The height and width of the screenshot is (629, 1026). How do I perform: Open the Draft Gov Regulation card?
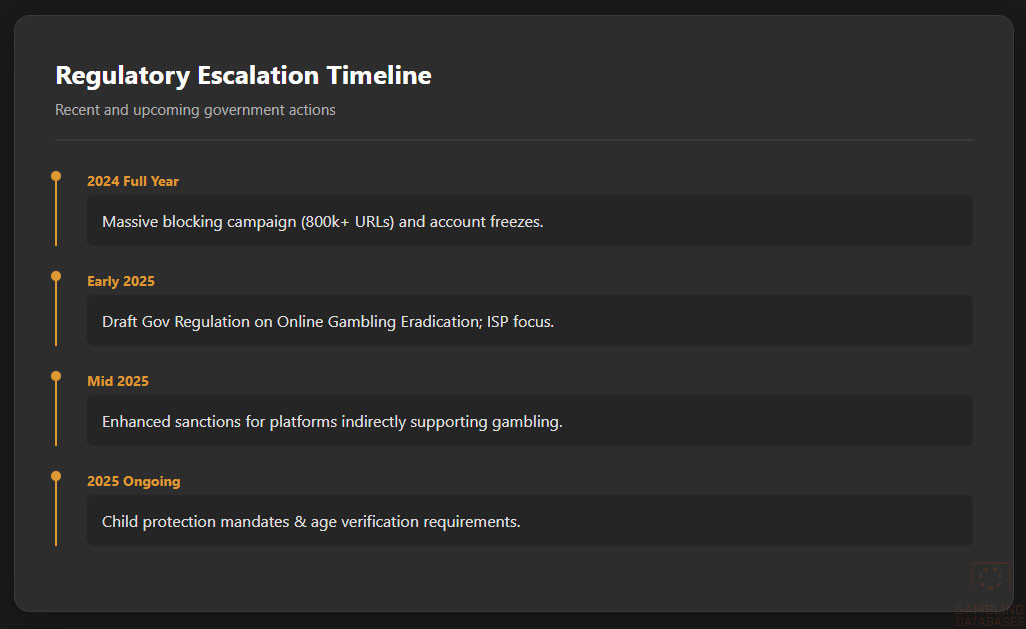(529, 321)
